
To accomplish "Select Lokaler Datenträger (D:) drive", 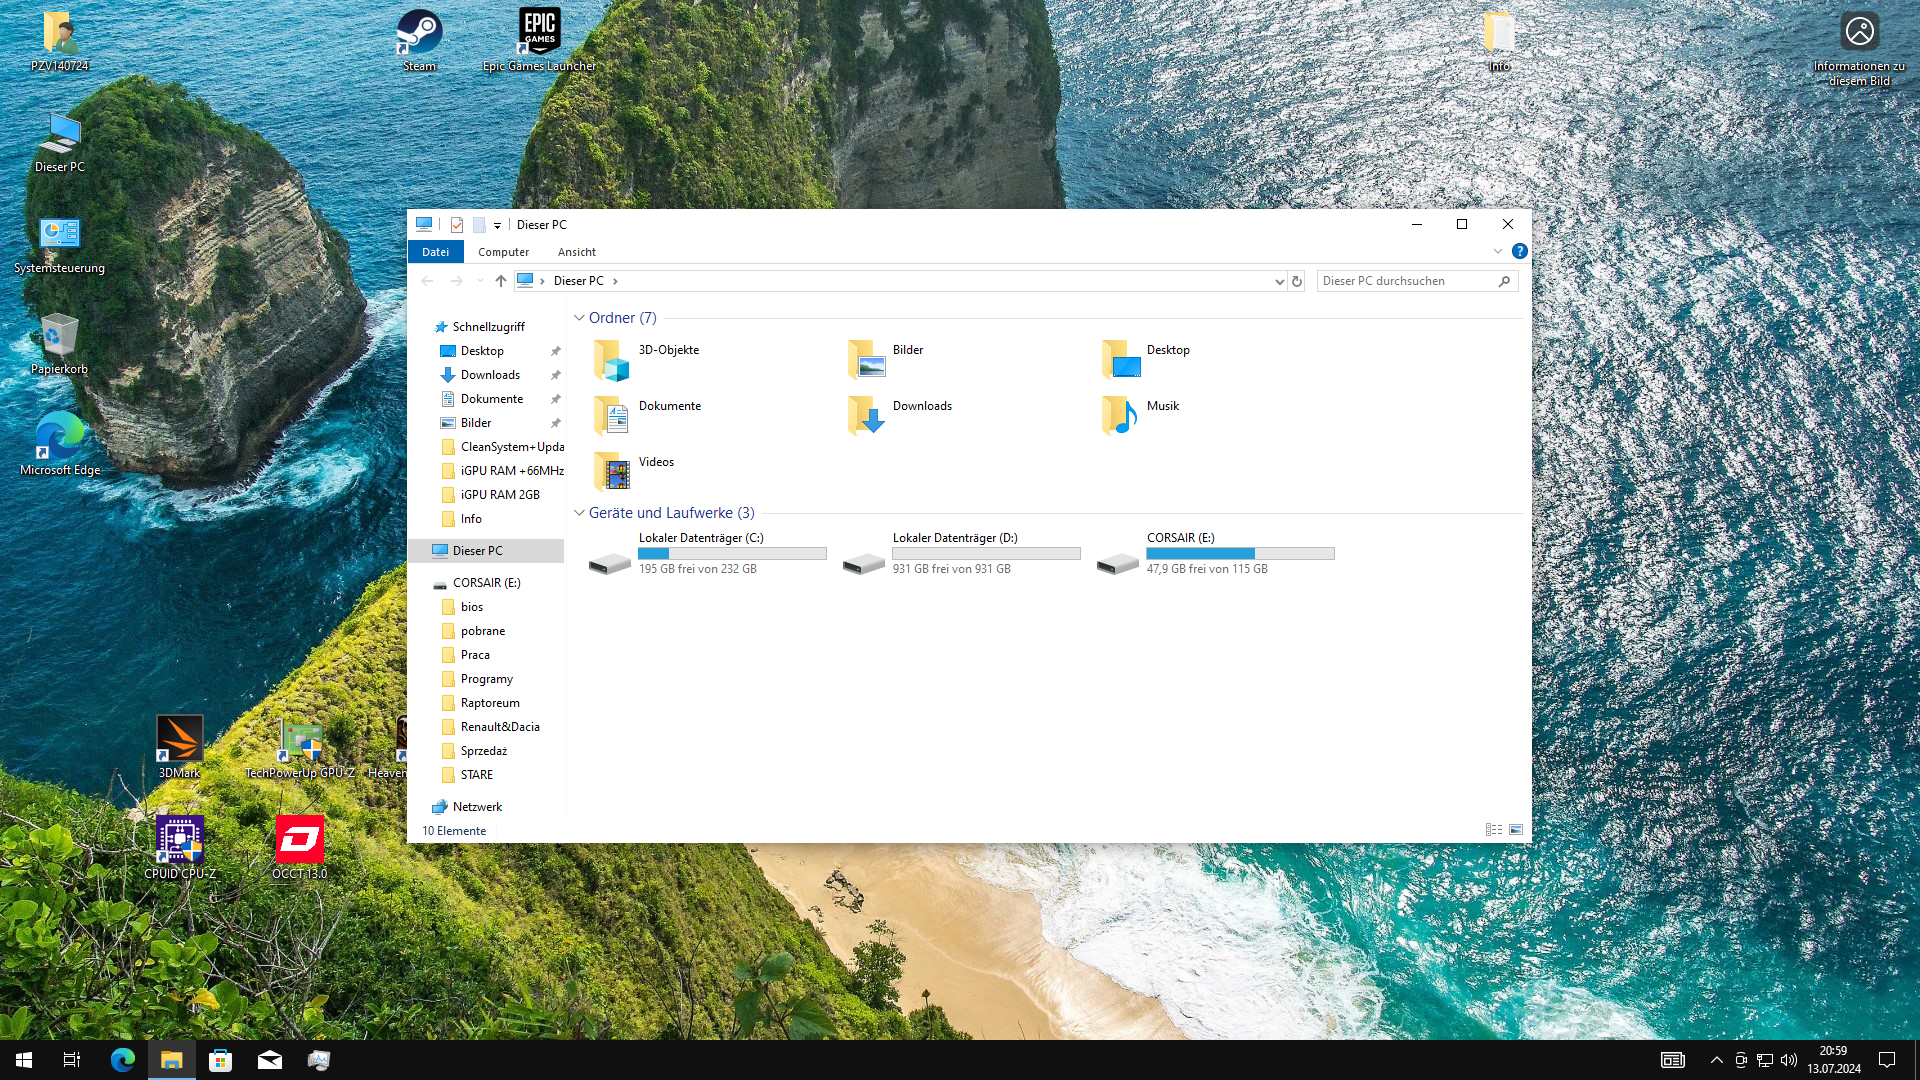I will 962,554.
